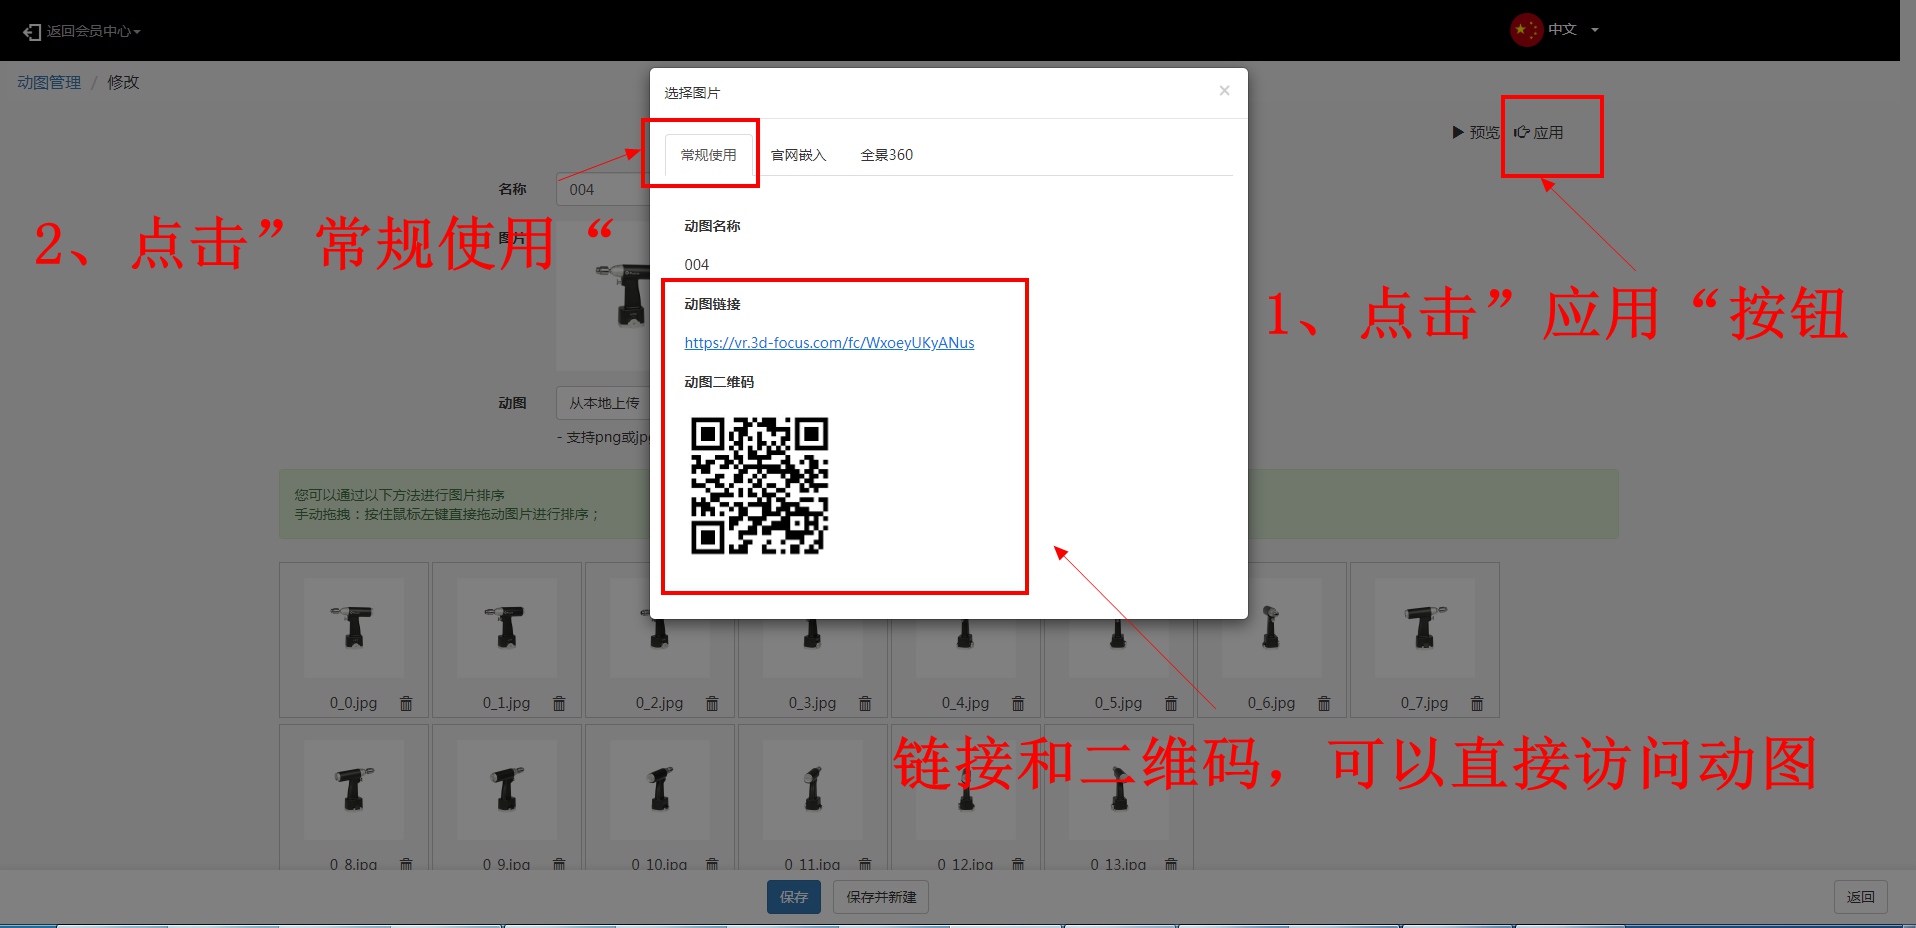Open the vr.3d-focus.com animation link
Screen dimensions: 1916x928
829,343
